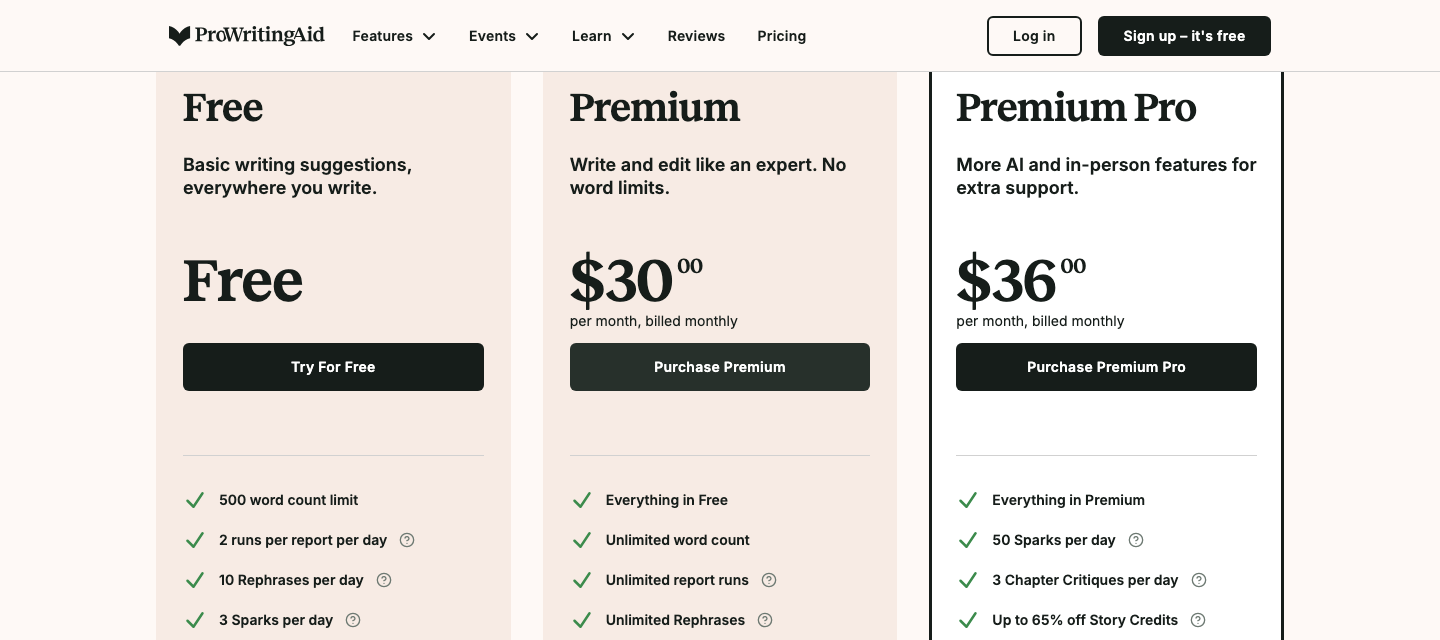This screenshot has width=1440, height=640.
Task: Go to the Reviews page
Action: tap(696, 36)
